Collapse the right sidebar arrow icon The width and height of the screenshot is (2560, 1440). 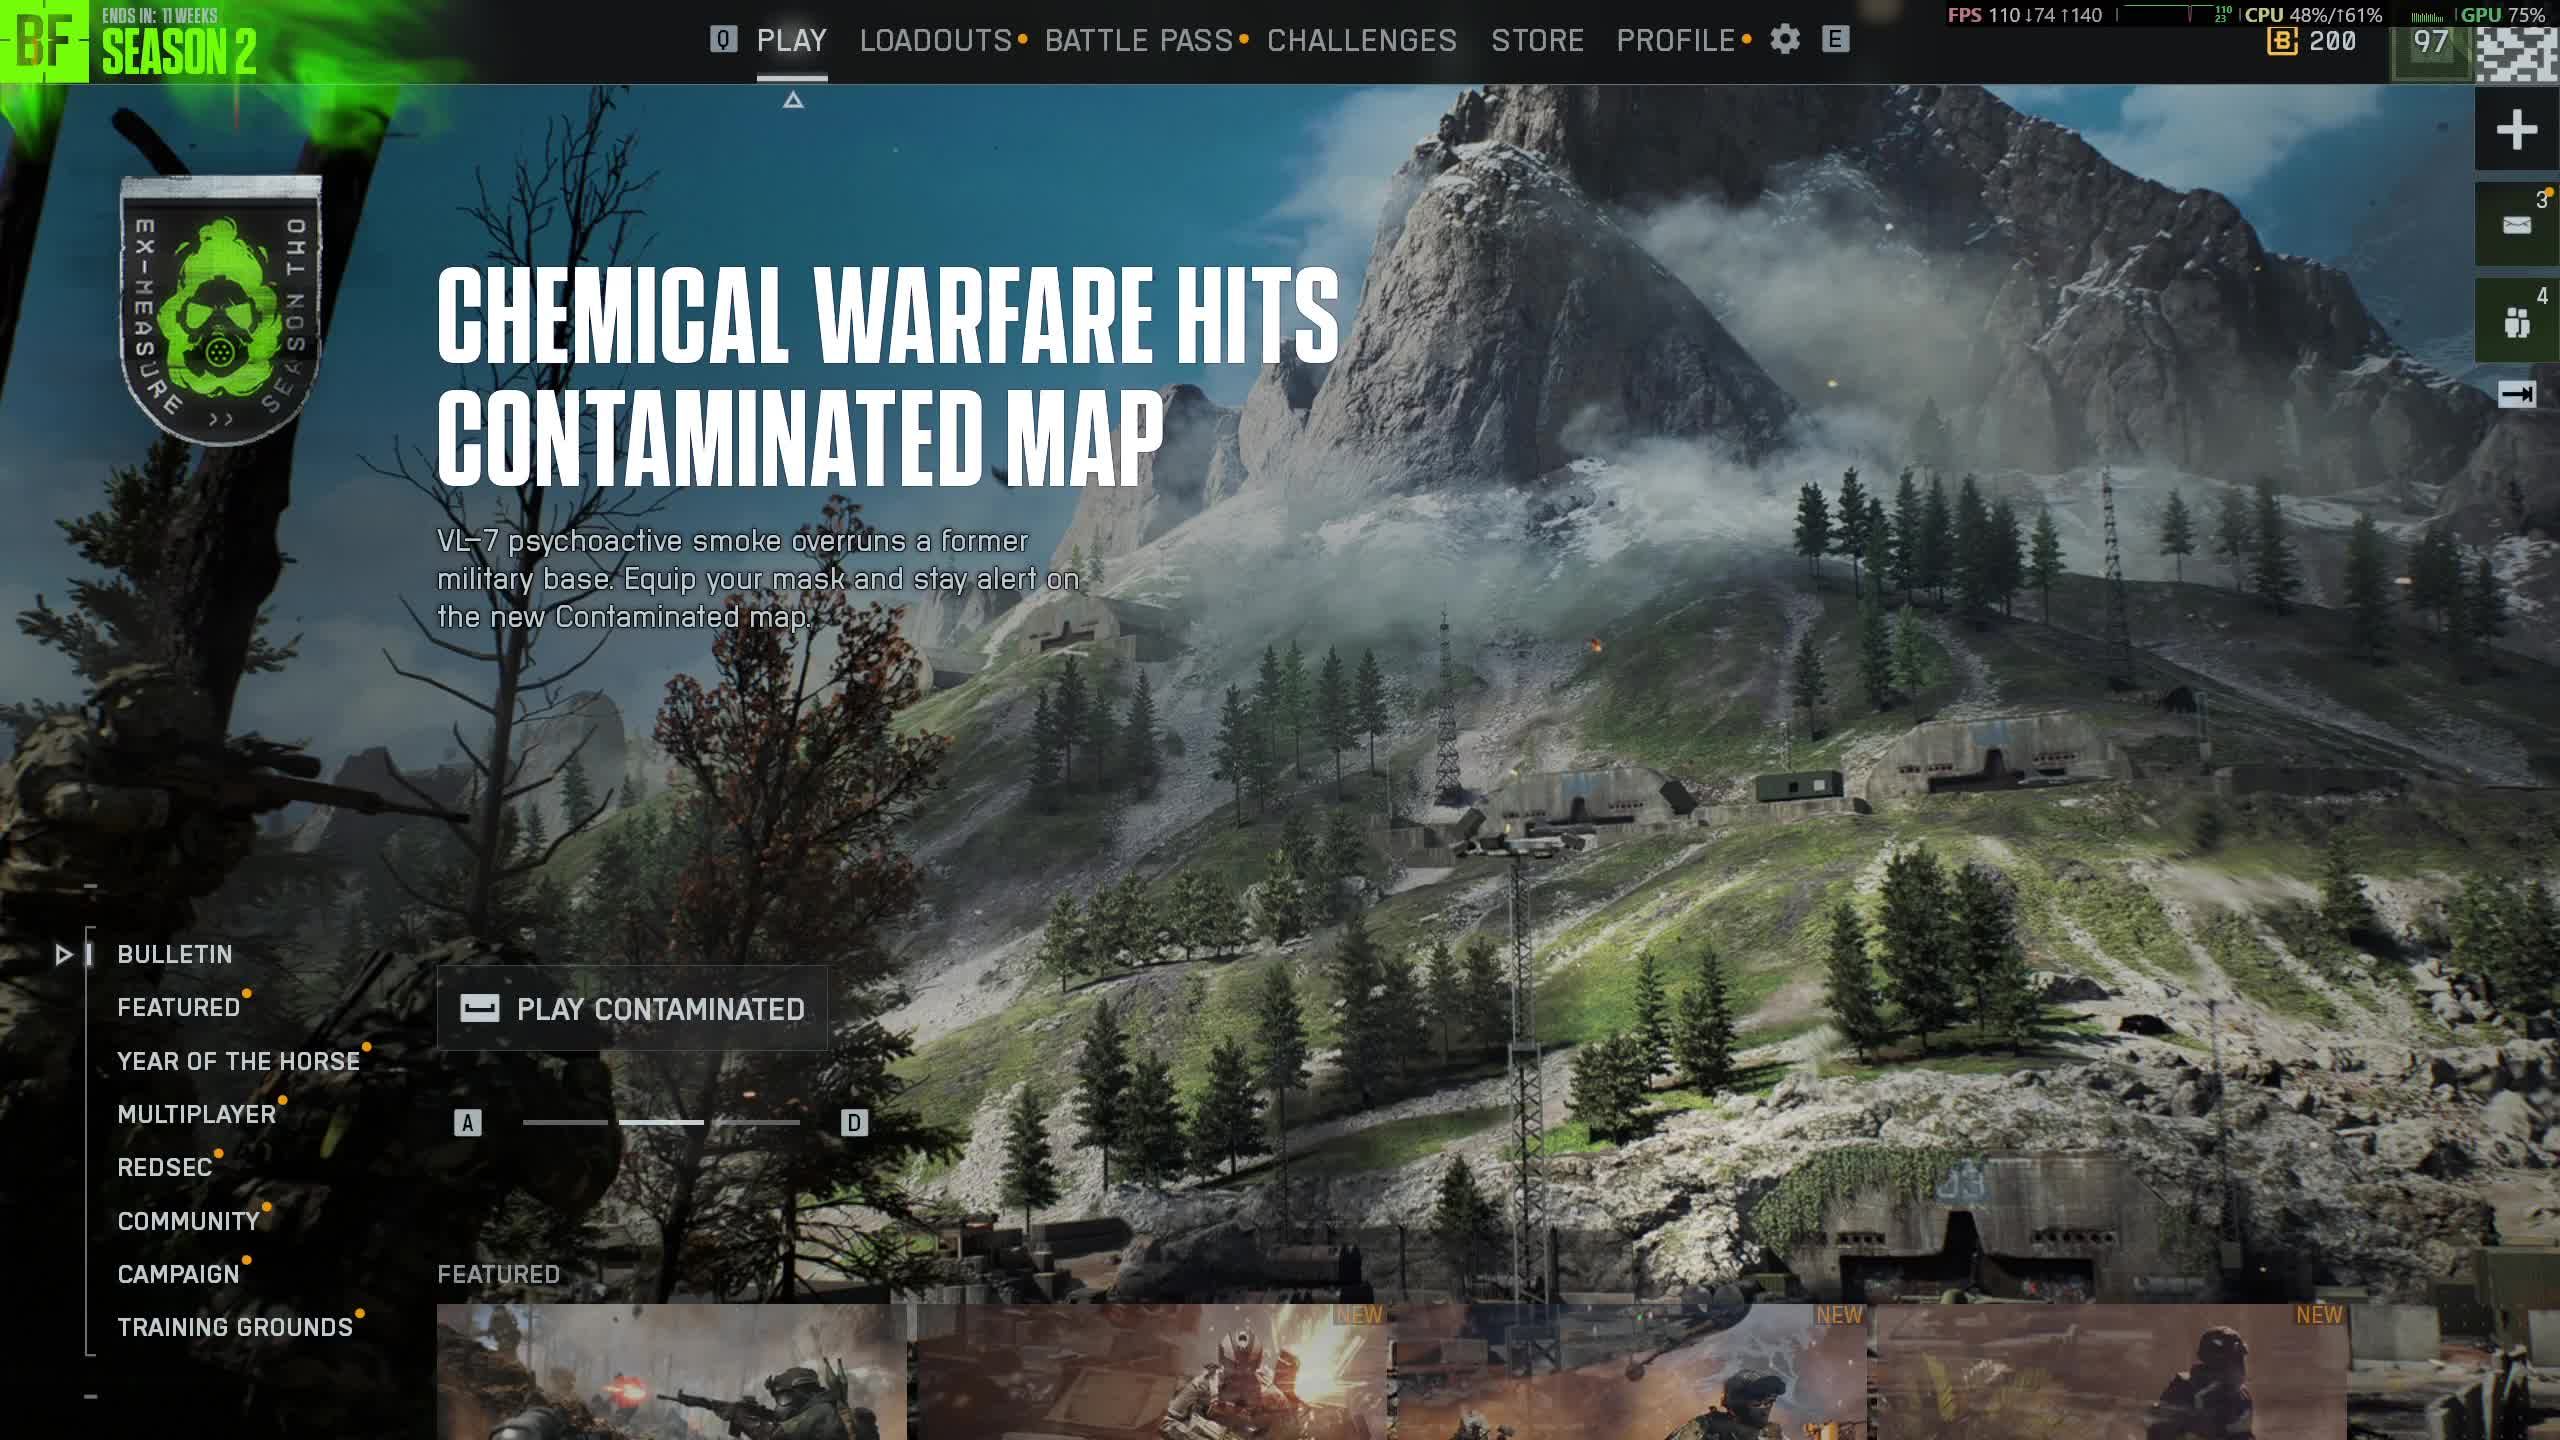[2516, 394]
